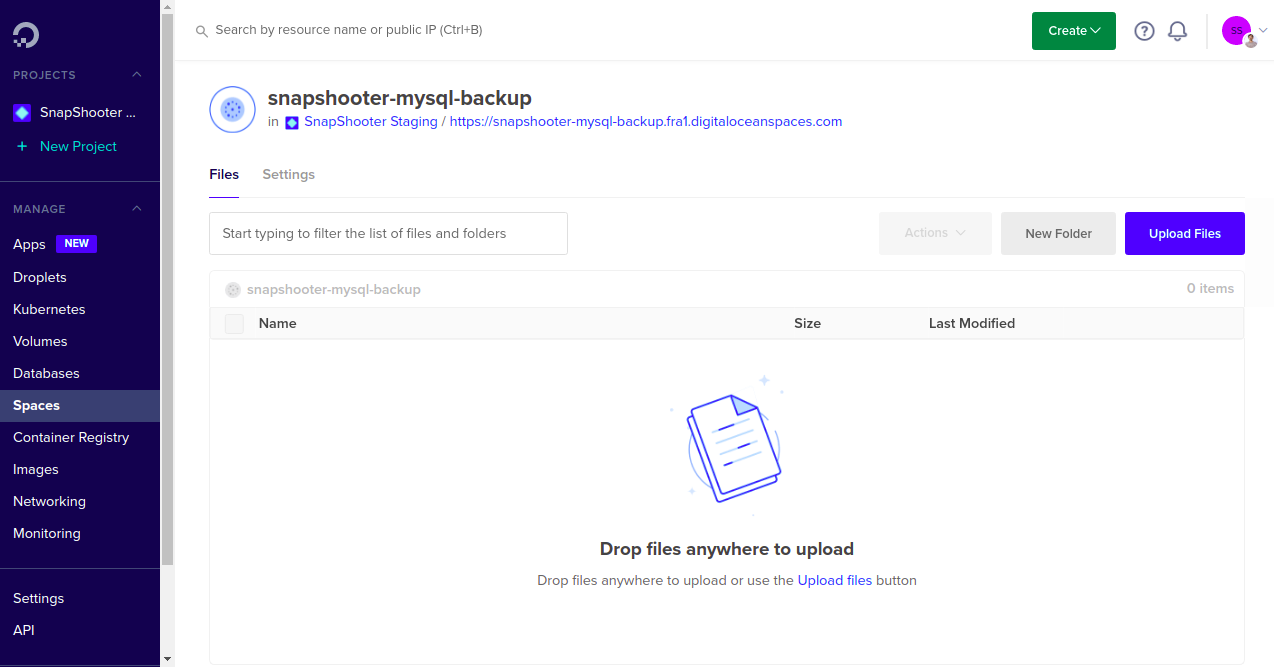Switch to the Settings tab
The width and height of the screenshot is (1274, 667).
tap(288, 174)
